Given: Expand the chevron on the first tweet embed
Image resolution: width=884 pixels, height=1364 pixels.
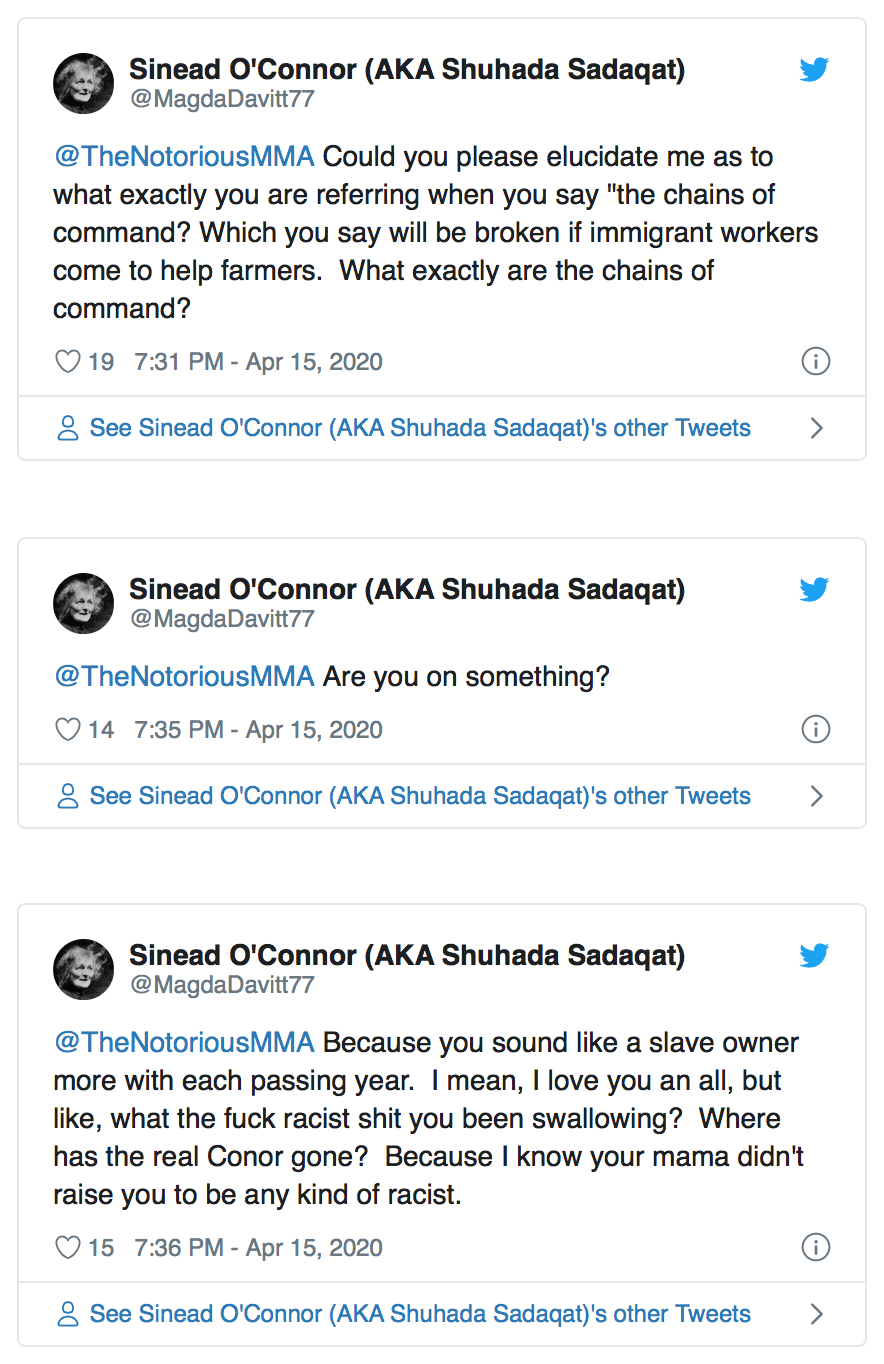Looking at the screenshot, I should 817,427.
